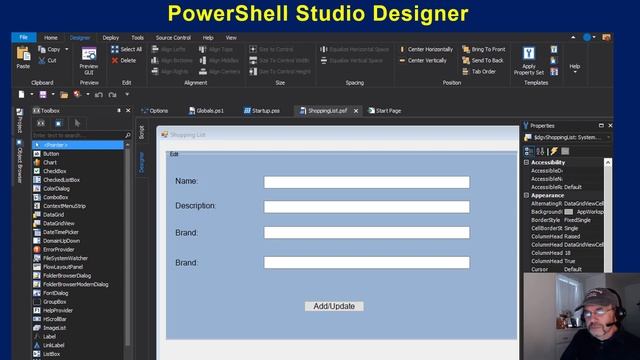The height and width of the screenshot is (360, 640).
Task: Open the Start Page tab
Action: [384, 111]
